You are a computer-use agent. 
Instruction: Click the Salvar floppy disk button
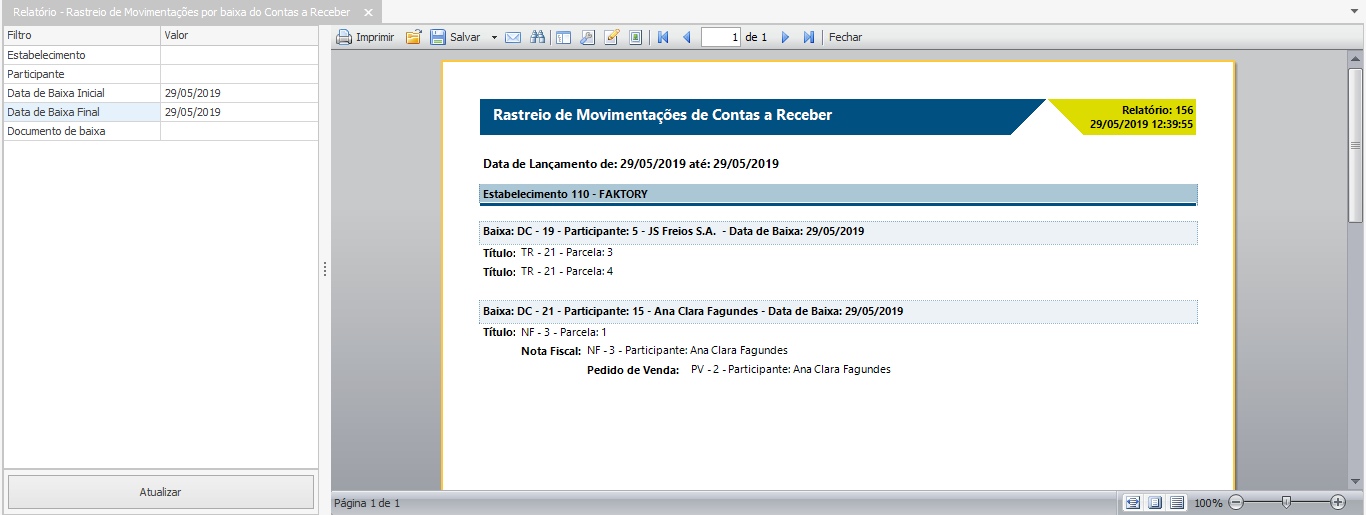click(x=455, y=37)
